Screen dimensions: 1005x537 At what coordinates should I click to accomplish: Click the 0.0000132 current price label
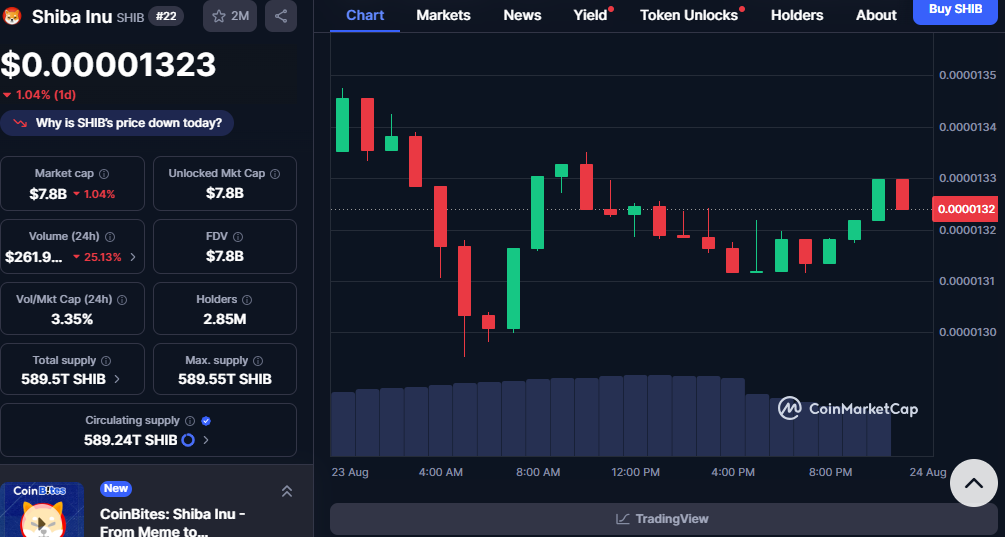pyautogui.click(x=967, y=209)
